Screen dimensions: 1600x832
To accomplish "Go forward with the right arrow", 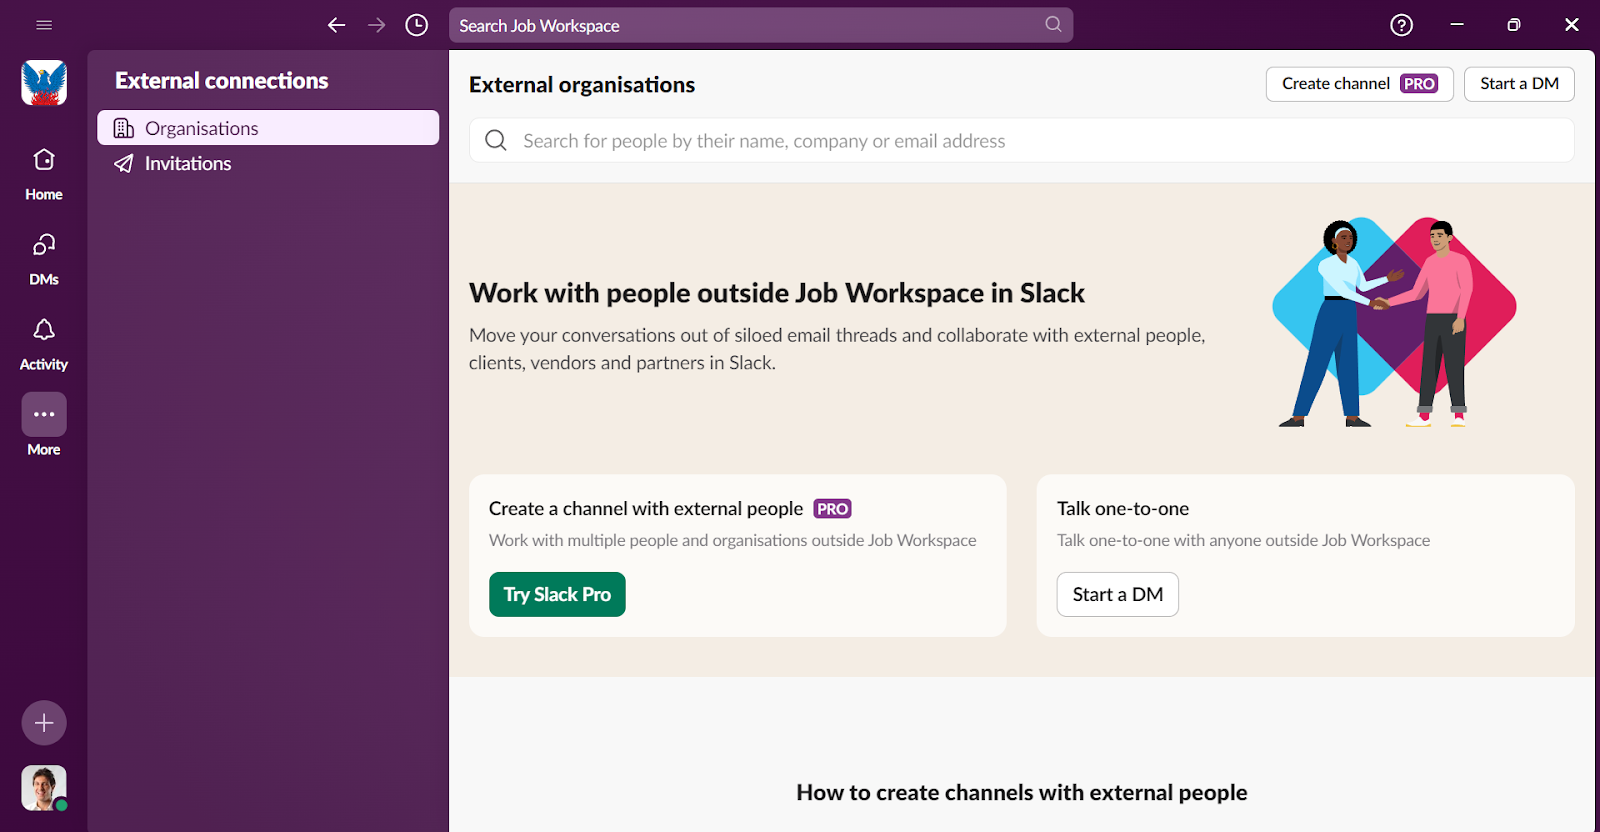I will [x=377, y=25].
